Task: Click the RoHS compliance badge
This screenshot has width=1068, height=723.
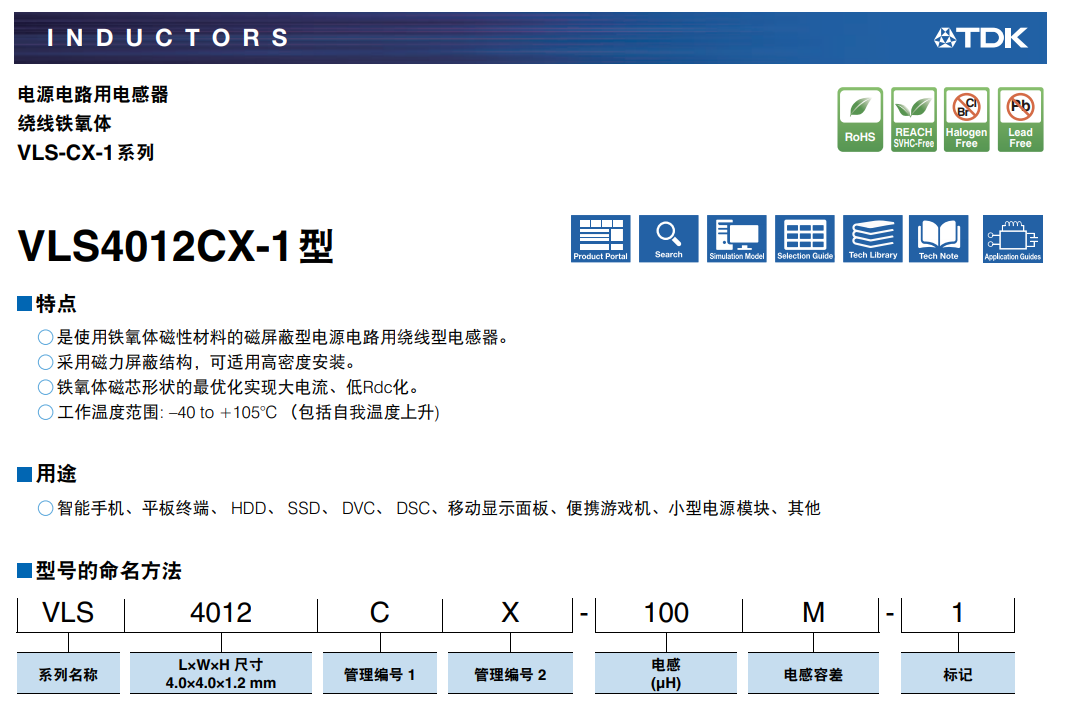Action: [x=860, y=119]
